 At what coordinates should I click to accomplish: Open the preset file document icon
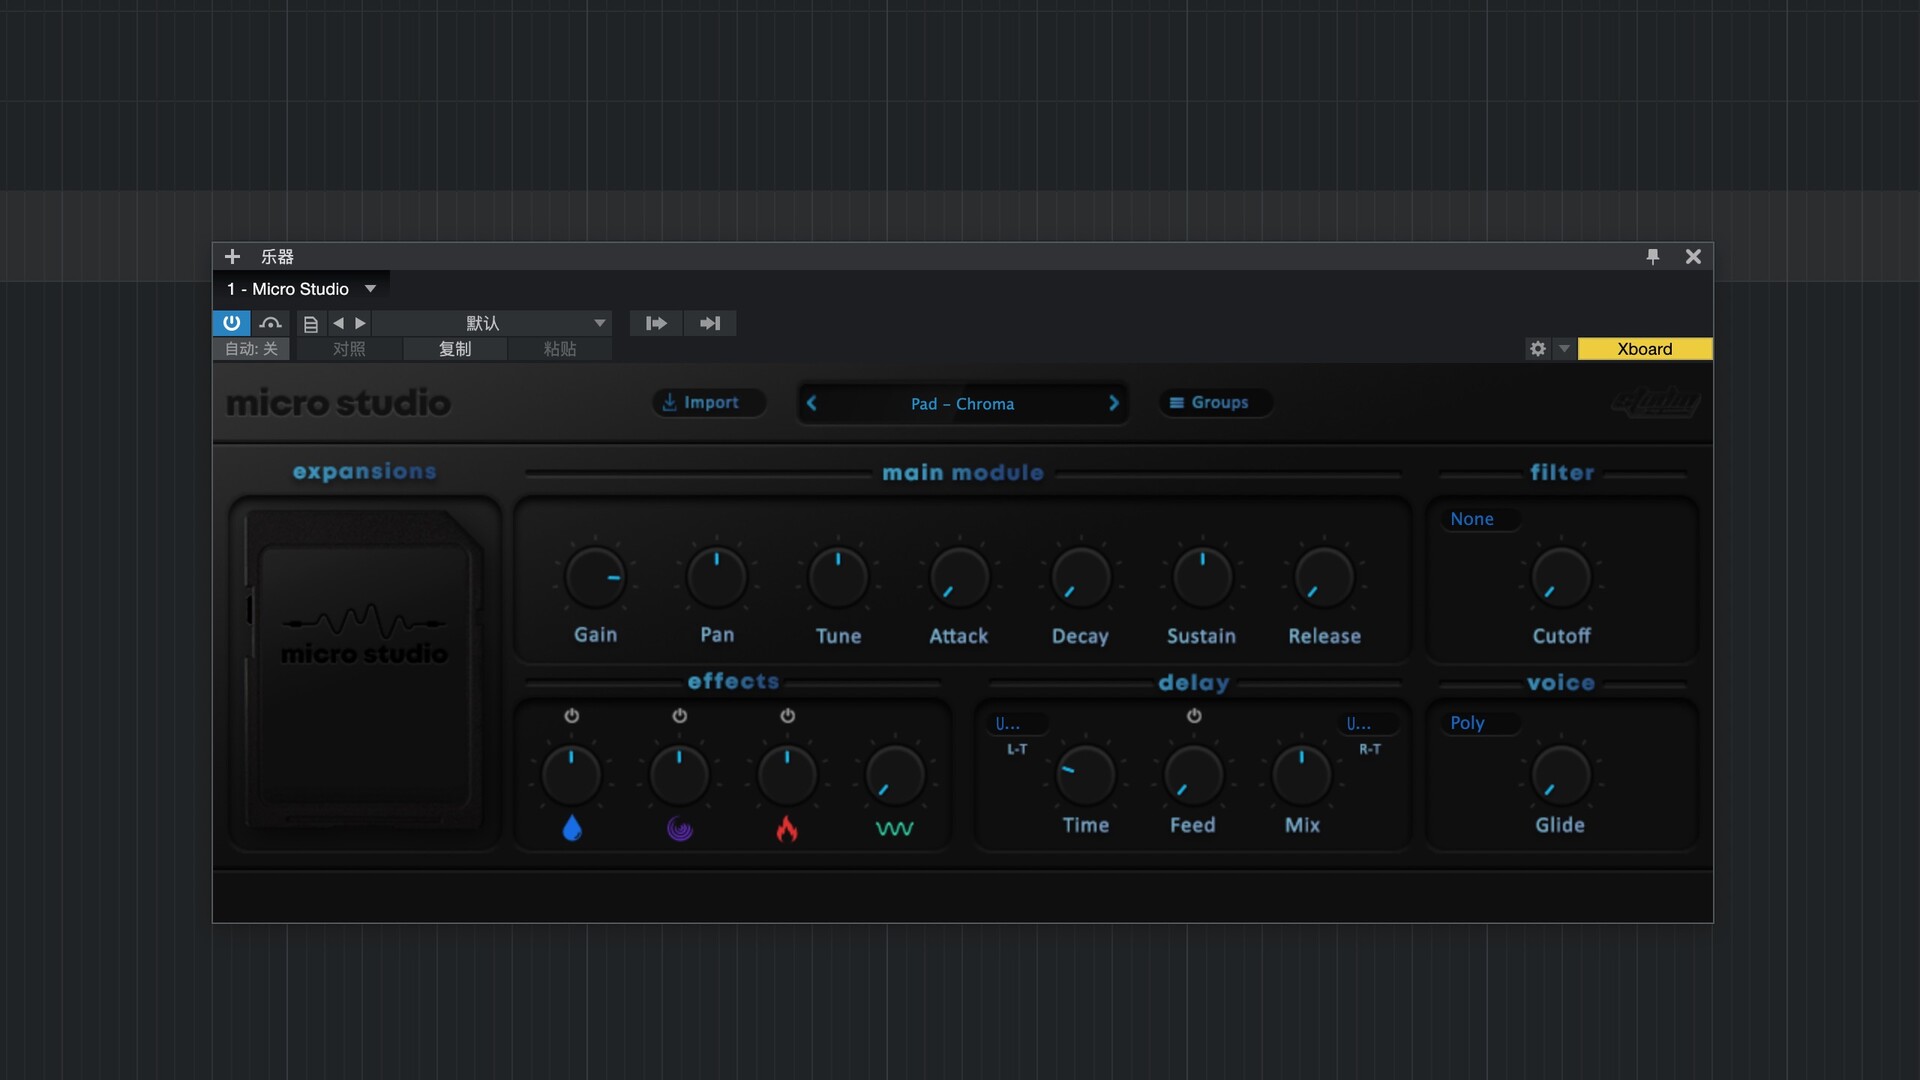[311, 324]
